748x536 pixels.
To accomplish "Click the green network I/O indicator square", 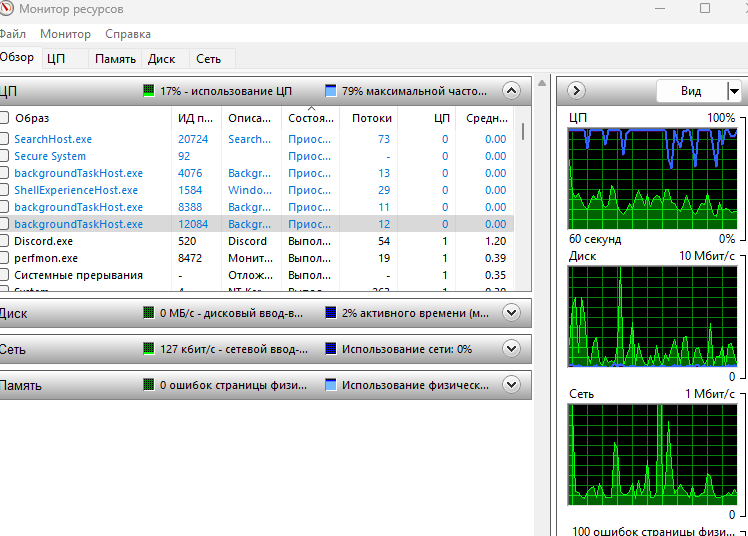I will (x=149, y=349).
